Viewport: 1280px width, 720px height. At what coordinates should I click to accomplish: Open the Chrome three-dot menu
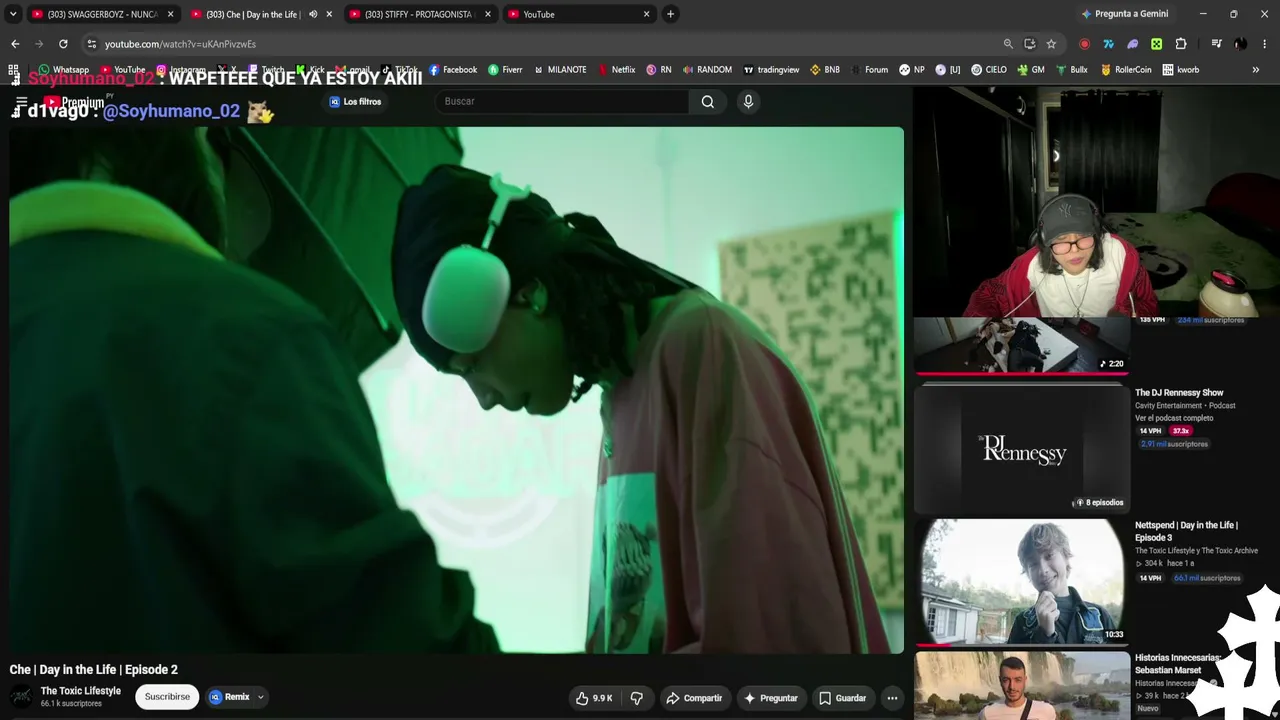click(x=1264, y=44)
